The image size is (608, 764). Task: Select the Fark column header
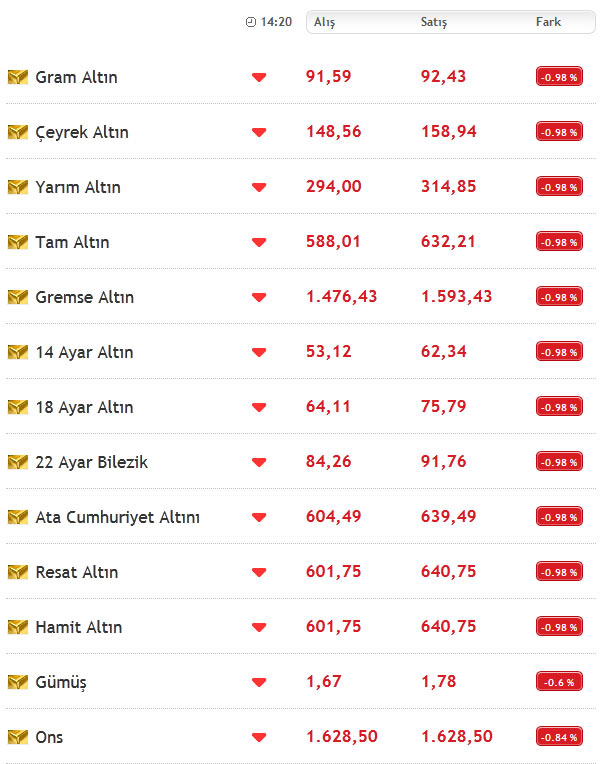(548, 22)
